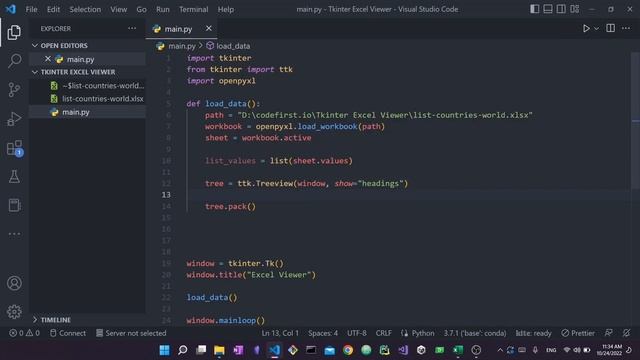Select main.py in the folder tree
Image resolution: width=640 pixels, height=360 pixels.
[87, 112]
